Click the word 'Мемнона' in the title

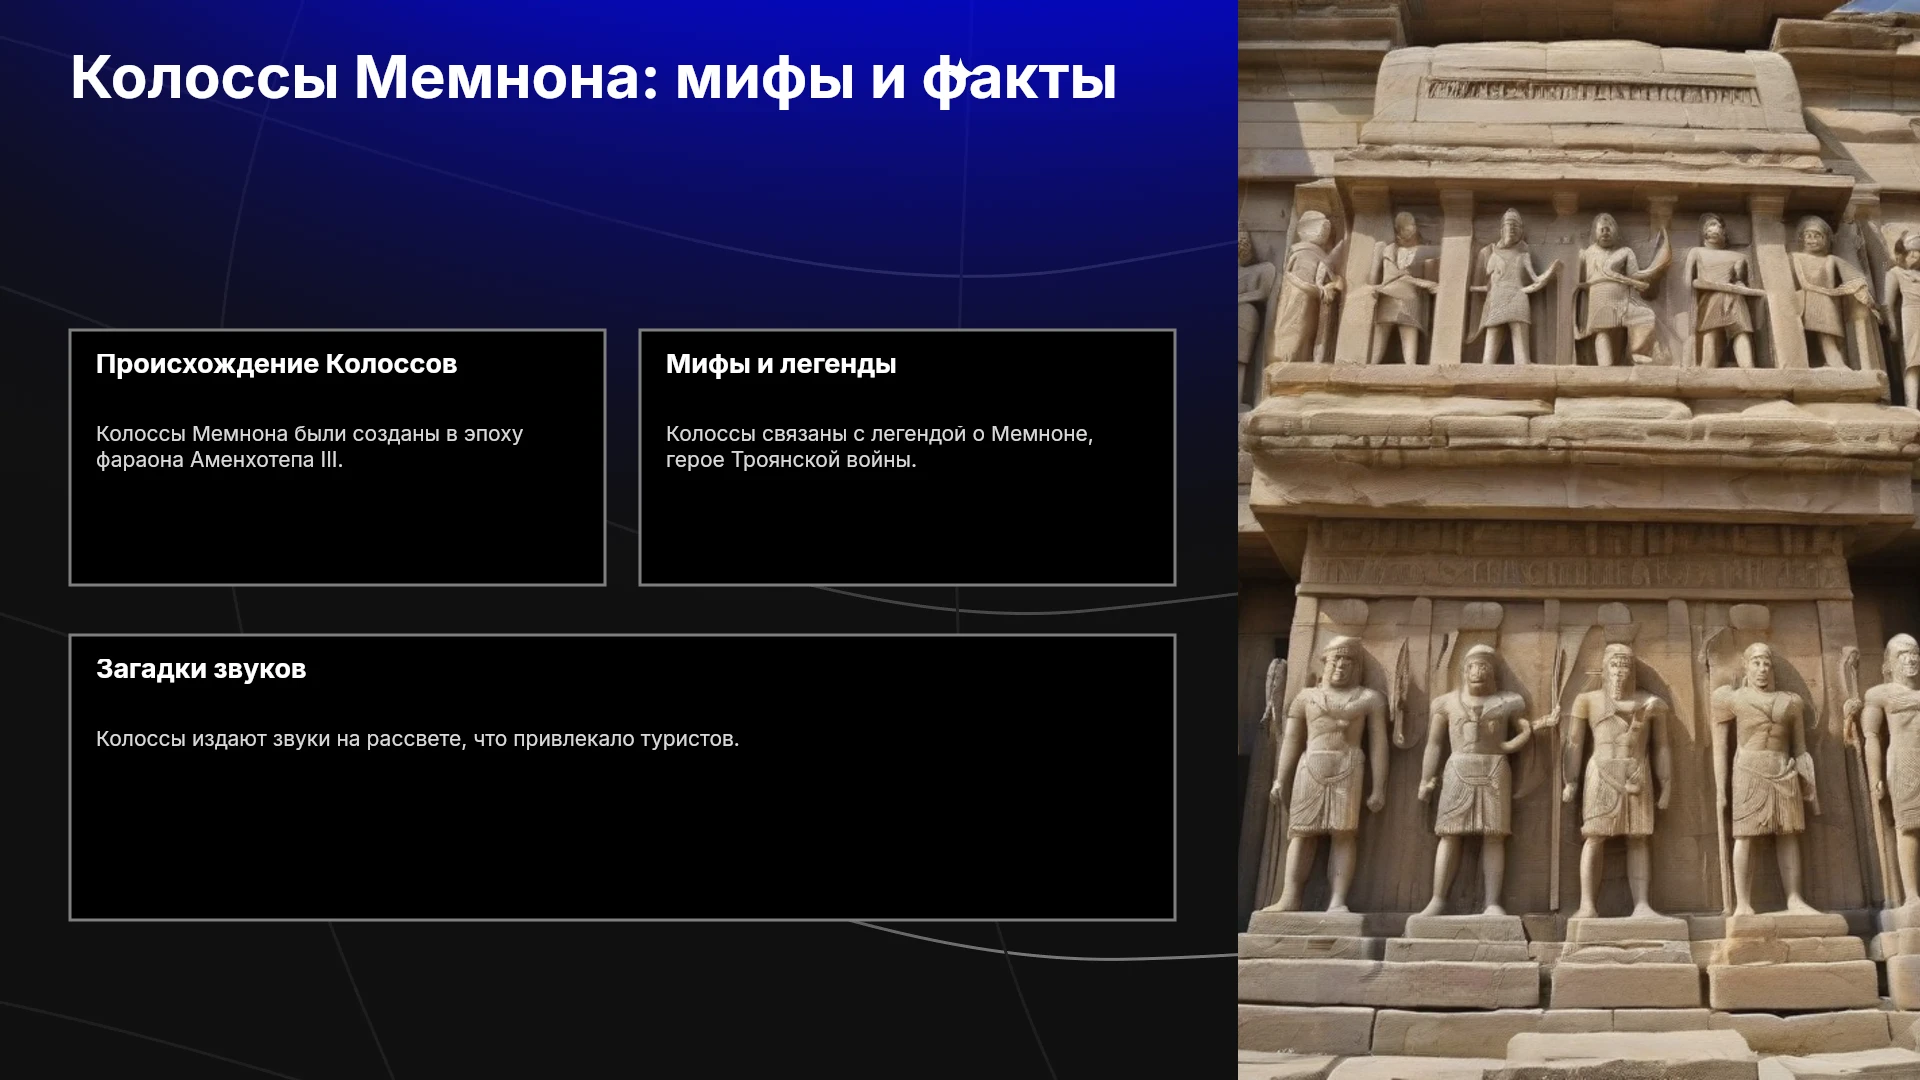[x=497, y=78]
